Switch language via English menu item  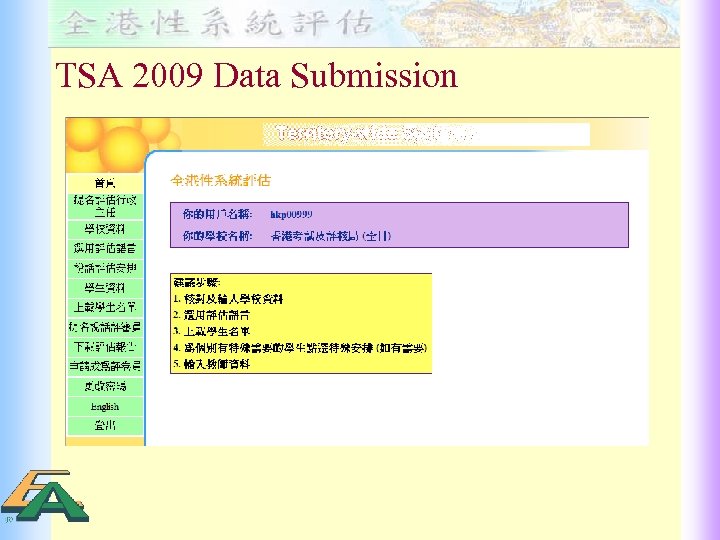point(105,407)
